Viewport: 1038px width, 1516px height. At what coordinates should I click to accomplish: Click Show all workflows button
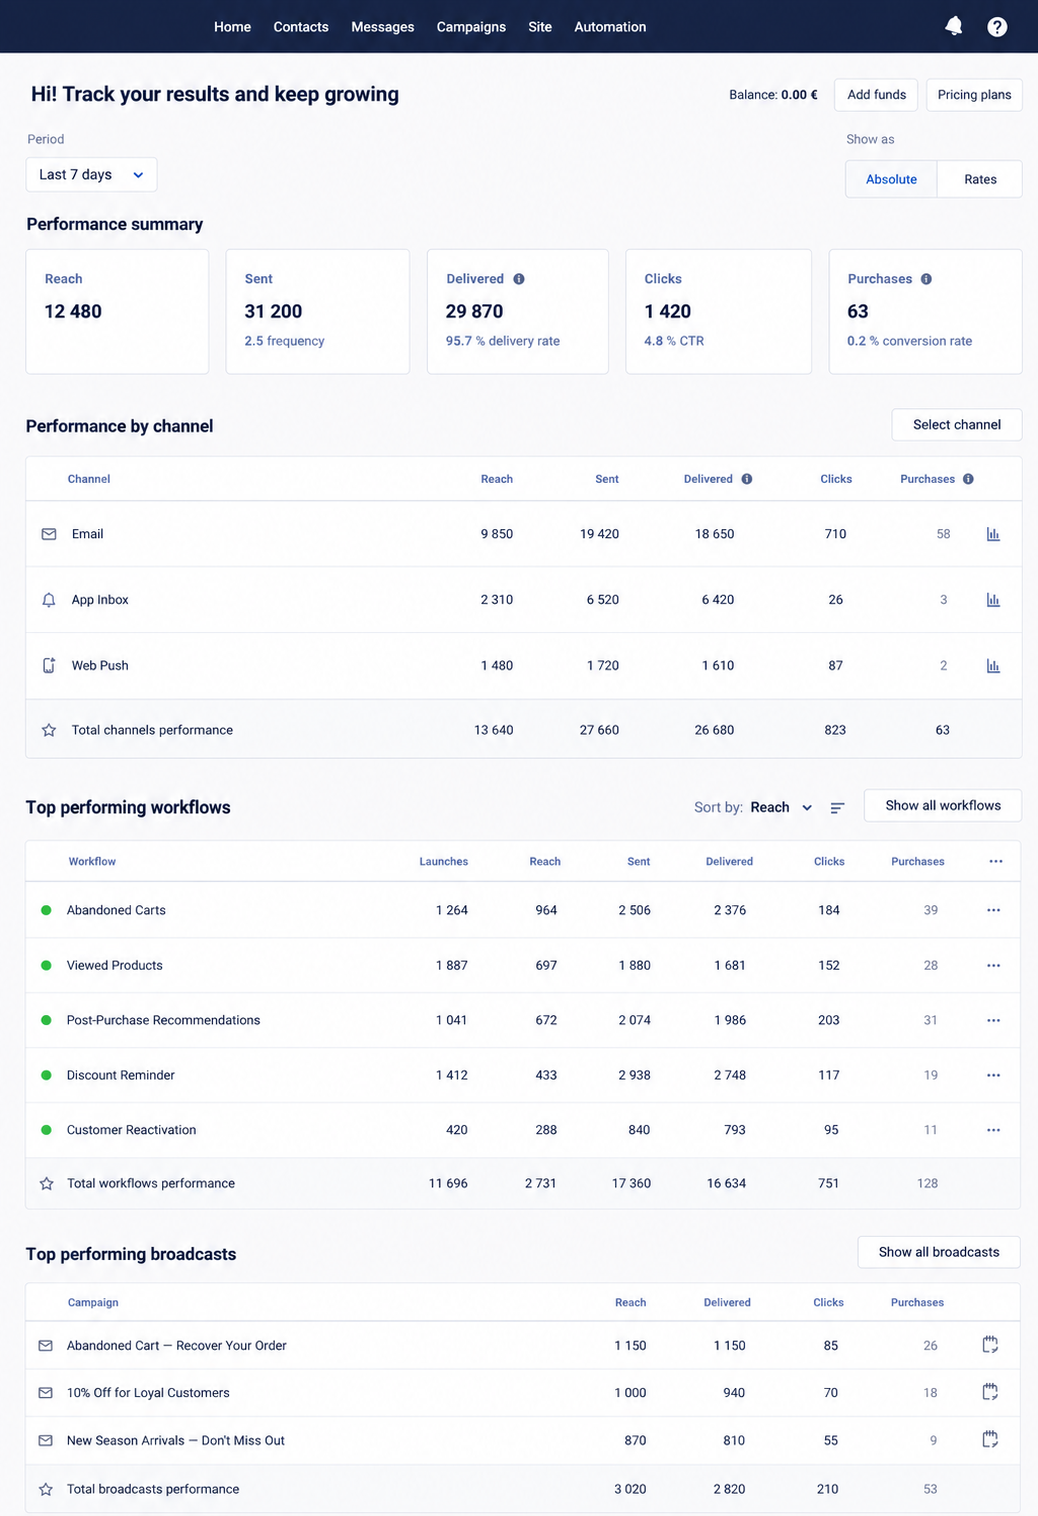943,805
